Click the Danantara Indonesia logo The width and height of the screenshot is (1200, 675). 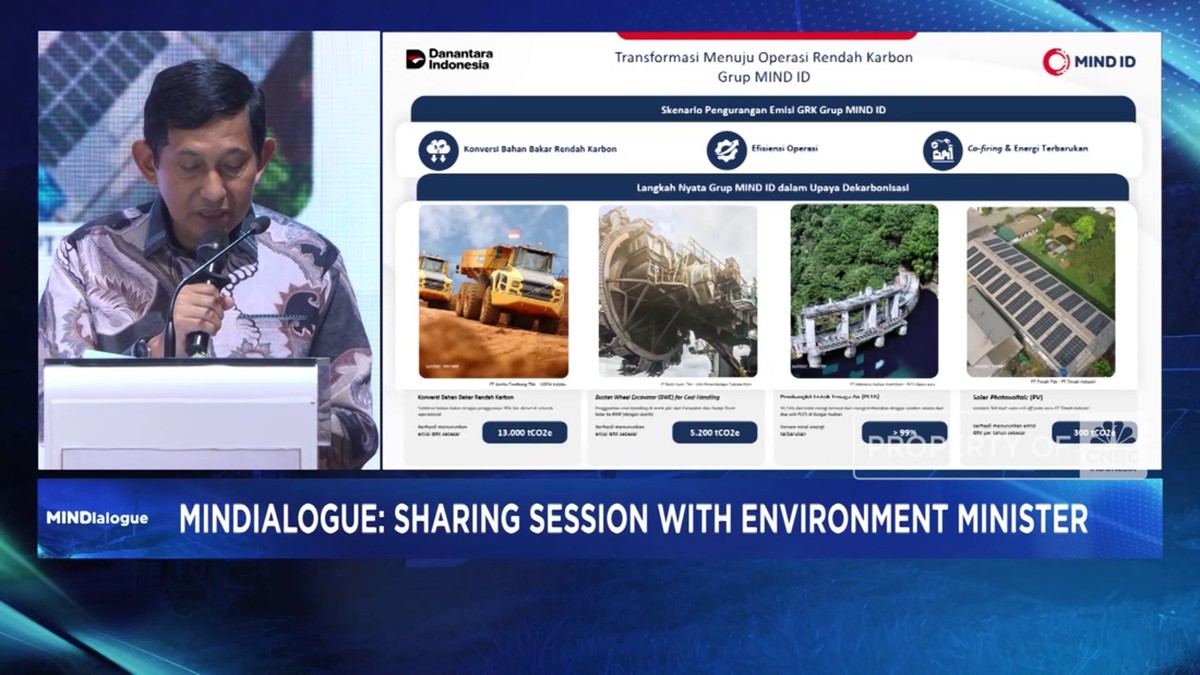tap(449, 59)
